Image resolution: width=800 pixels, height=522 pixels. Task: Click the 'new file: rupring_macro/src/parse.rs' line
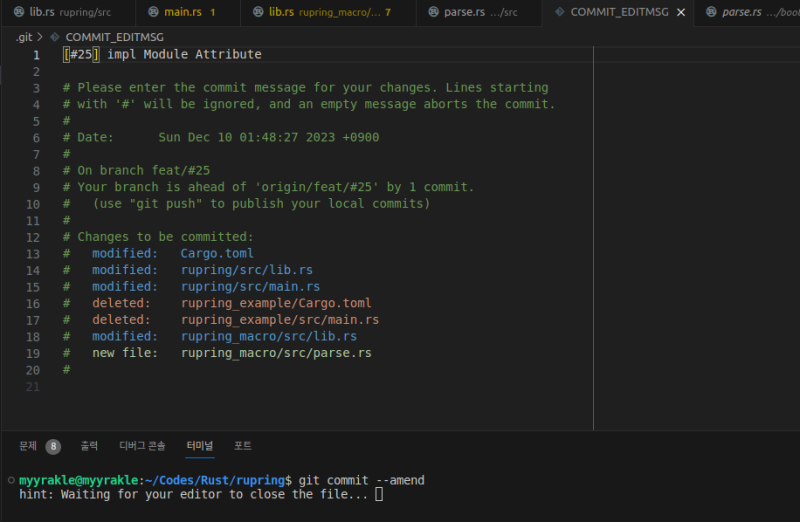tap(230, 353)
